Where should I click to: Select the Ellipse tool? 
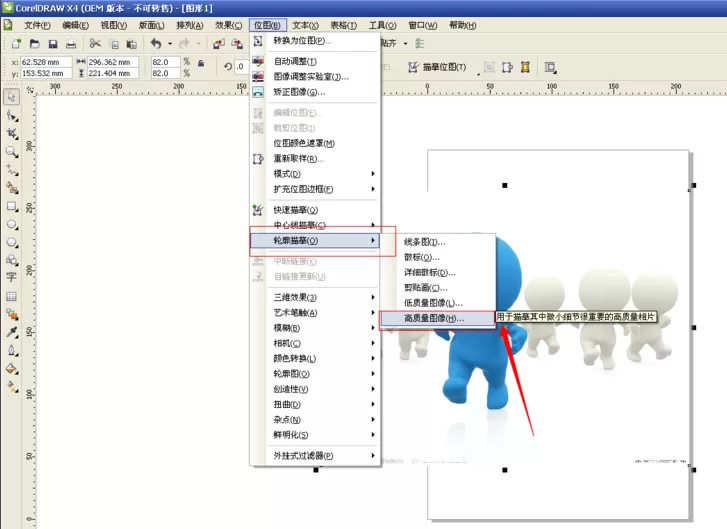[12, 224]
